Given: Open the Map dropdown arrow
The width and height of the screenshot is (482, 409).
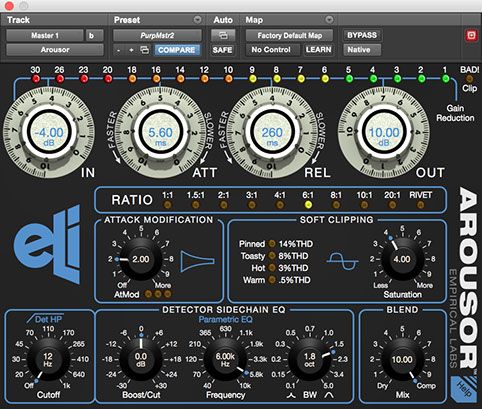Looking at the screenshot, I should 329,20.
